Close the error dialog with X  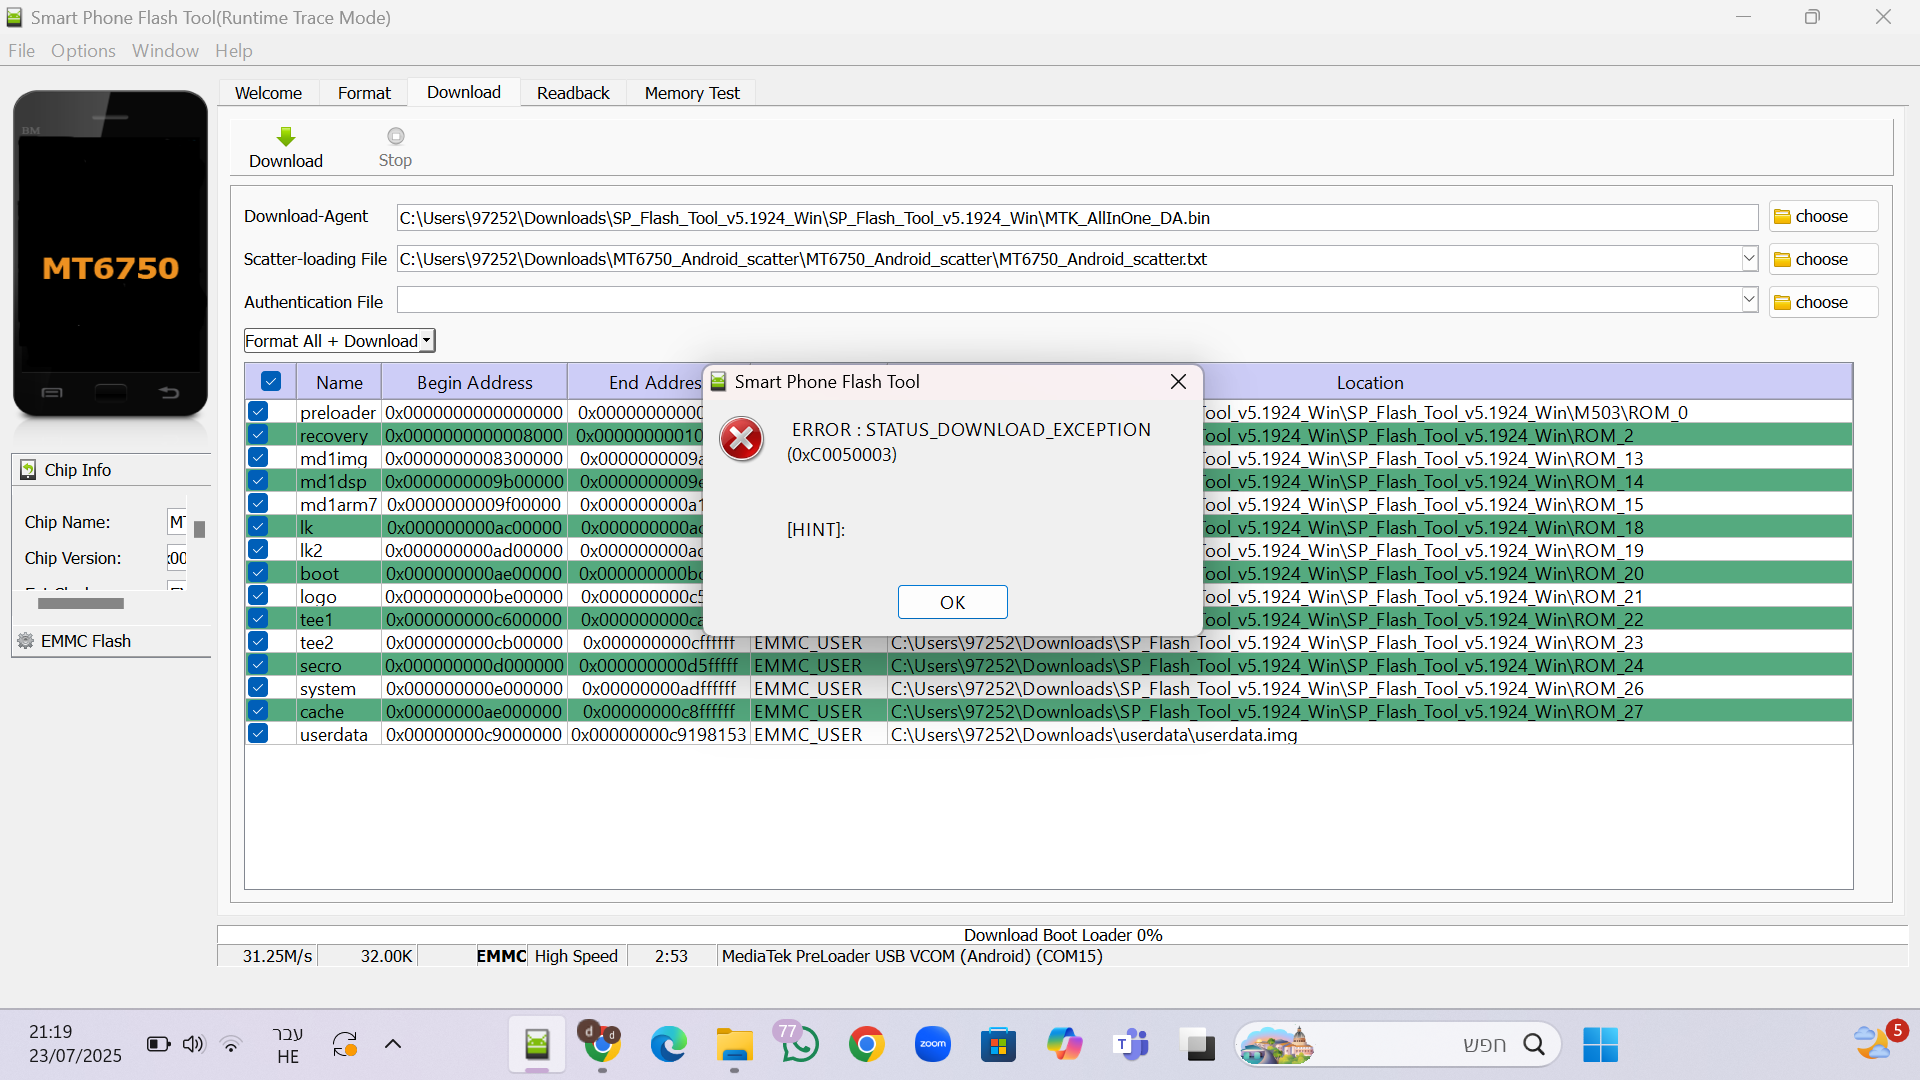[x=1178, y=382]
